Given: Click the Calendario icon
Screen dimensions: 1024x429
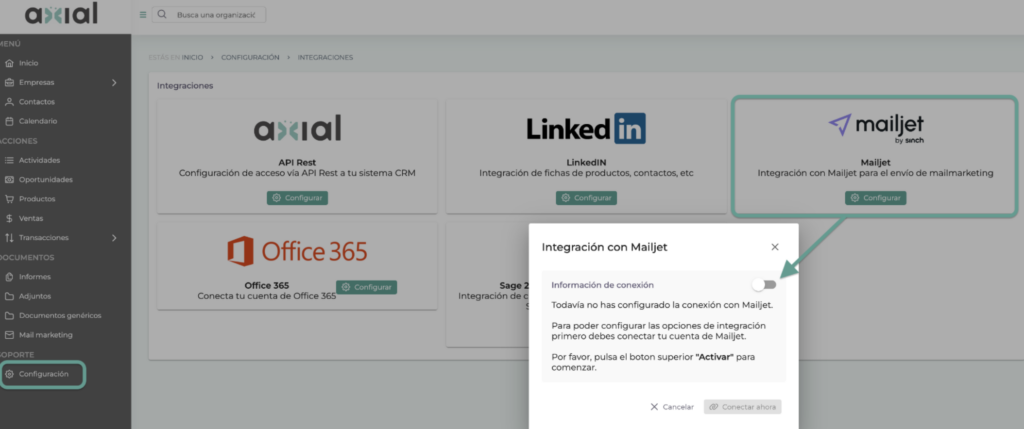Looking at the screenshot, I should [x=9, y=121].
